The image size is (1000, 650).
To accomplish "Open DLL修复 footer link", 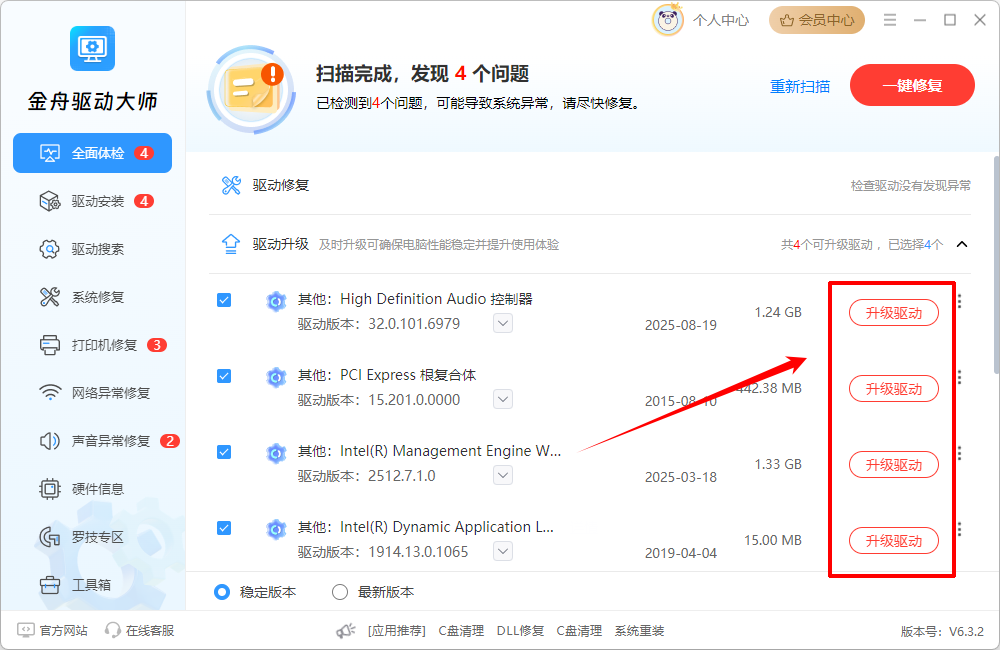I will pyautogui.click(x=520, y=631).
